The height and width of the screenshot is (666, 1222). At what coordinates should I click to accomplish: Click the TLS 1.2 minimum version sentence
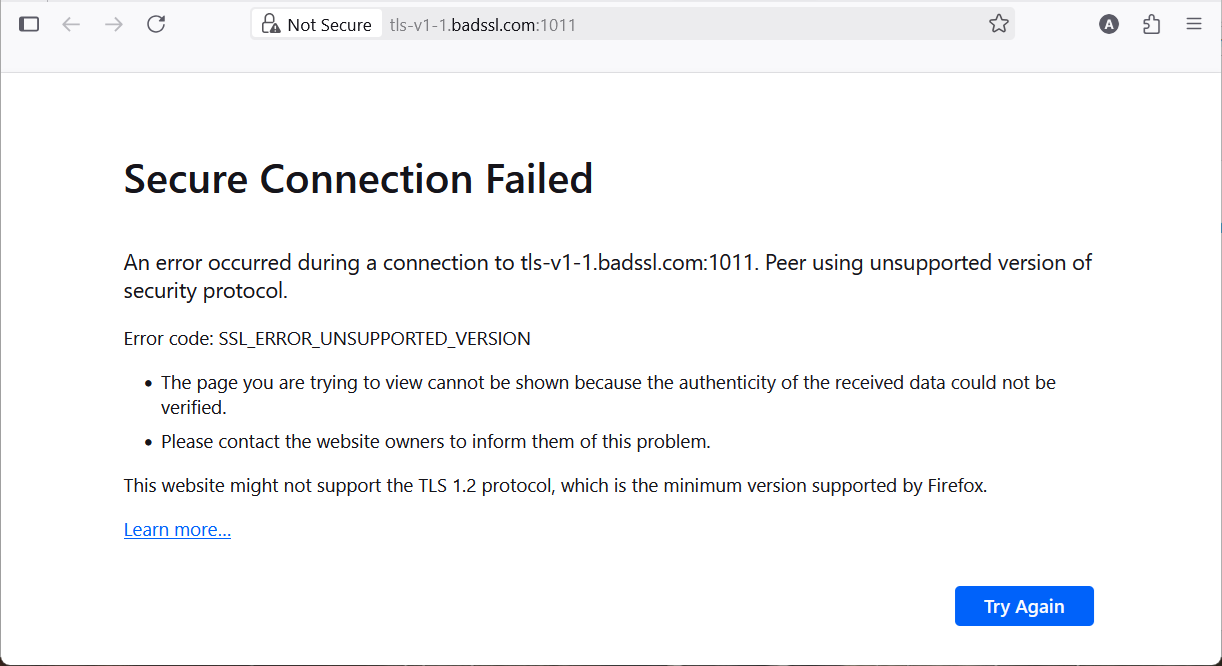click(555, 486)
